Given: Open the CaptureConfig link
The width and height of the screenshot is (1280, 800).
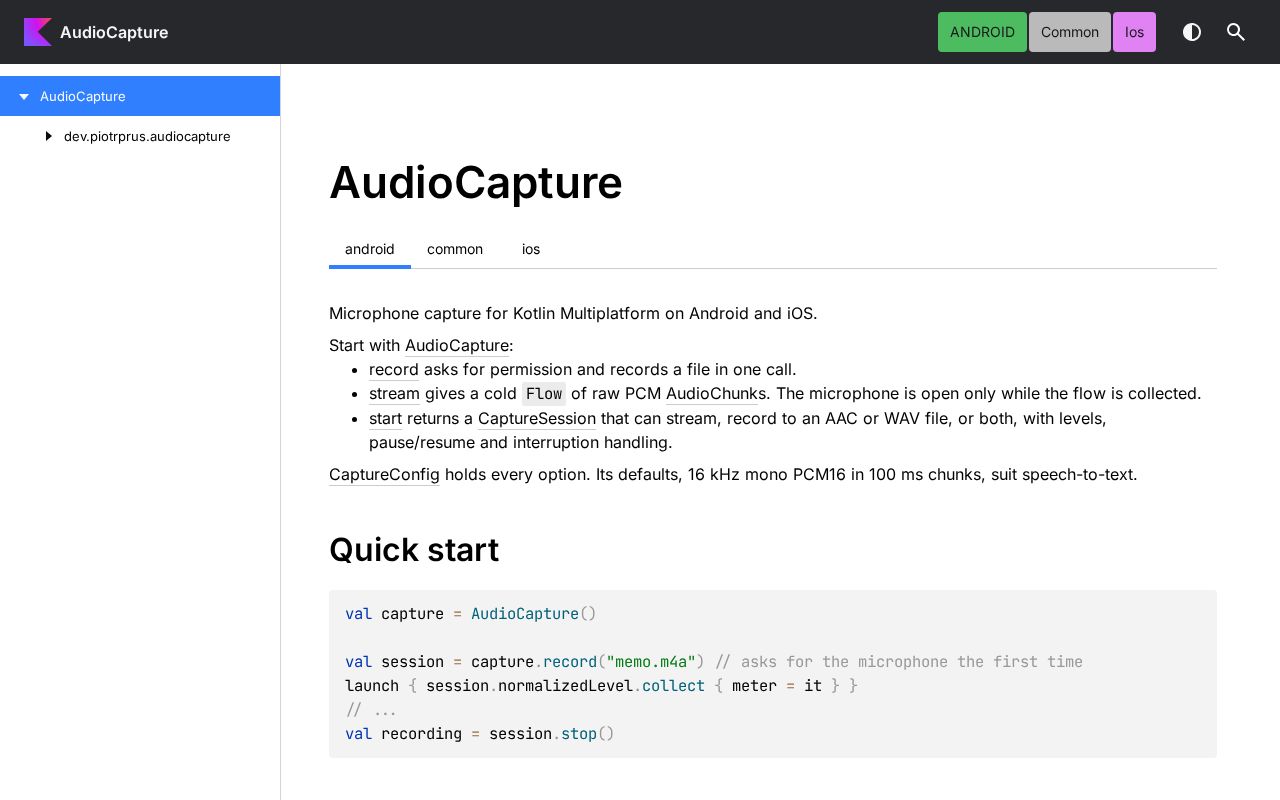Looking at the screenshot, I should click(384, 474).
